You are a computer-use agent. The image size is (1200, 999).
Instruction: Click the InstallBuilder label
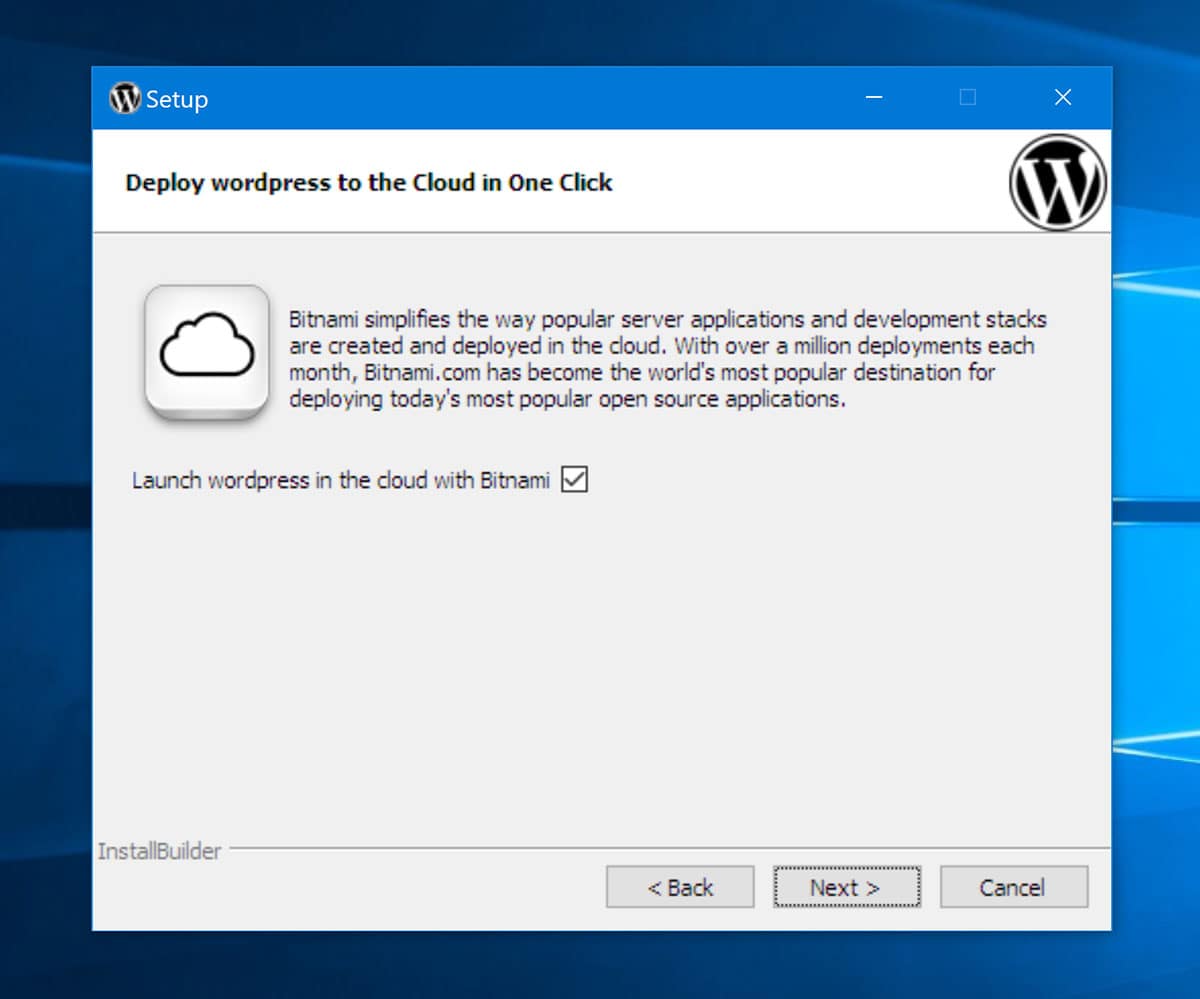pyautogui.click(x=159, y=852)
